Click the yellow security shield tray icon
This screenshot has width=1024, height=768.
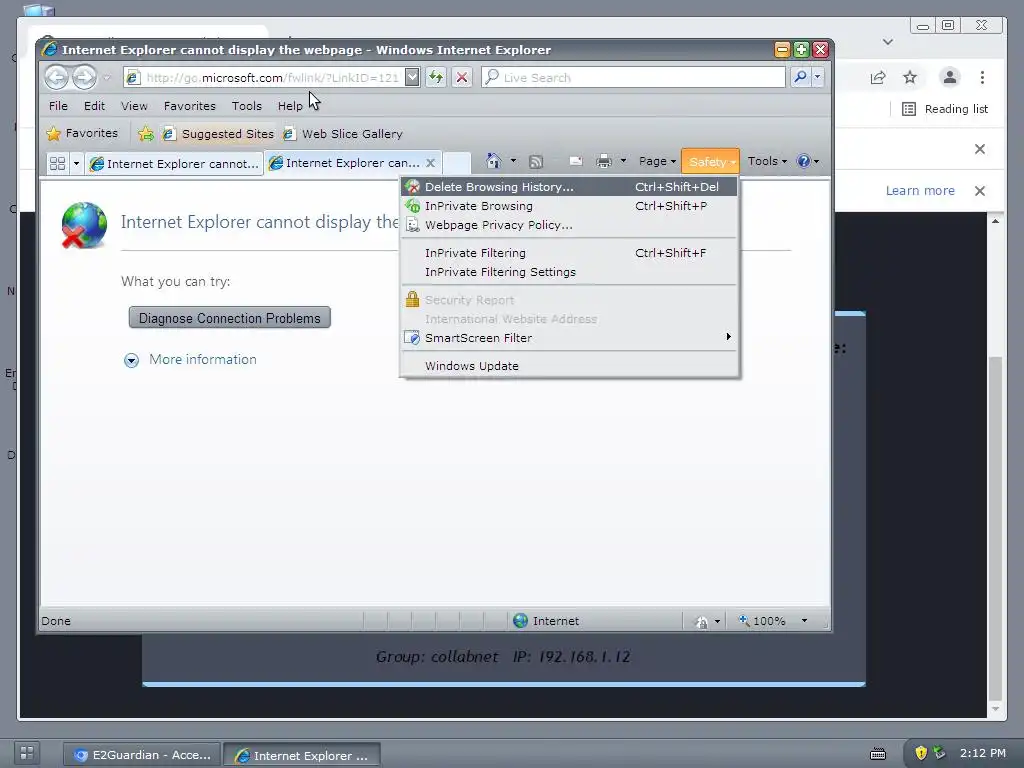tap(921, 753)
